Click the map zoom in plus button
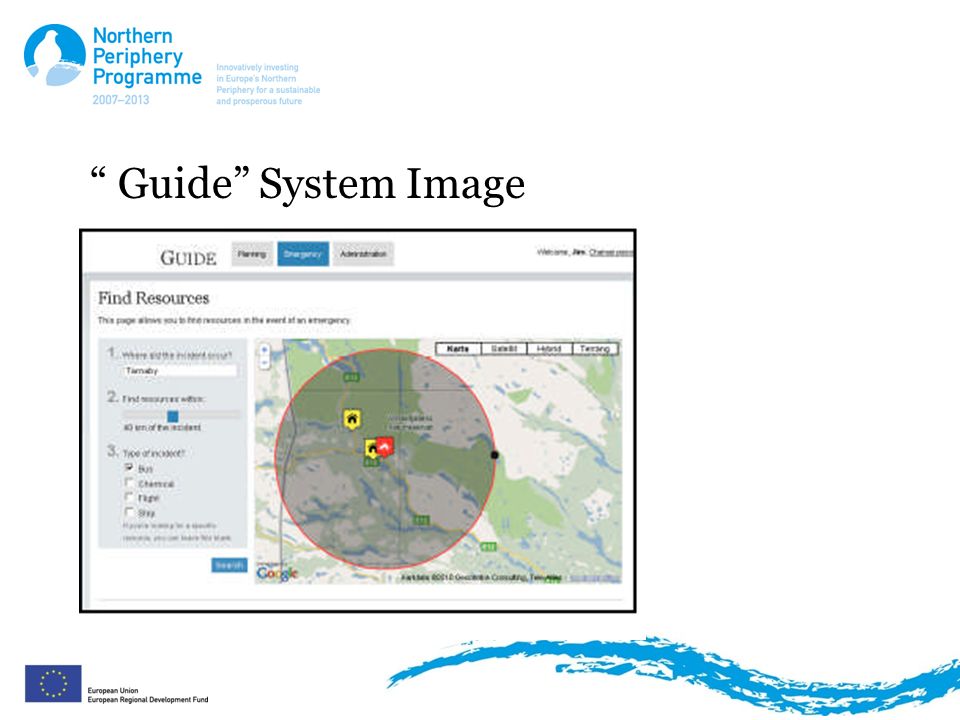The height and width of the screenshot is (720, 960). [264, 350]
